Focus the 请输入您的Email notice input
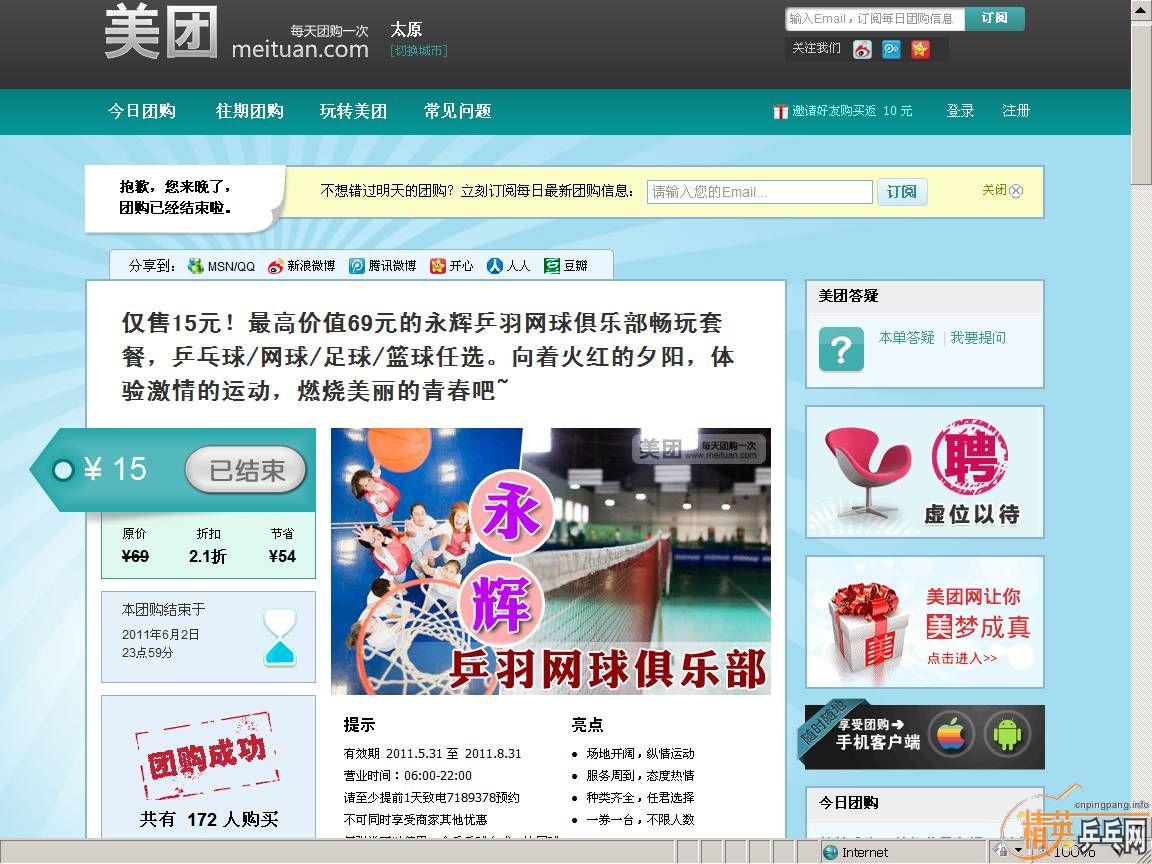Viewport: 1152px width, 864px height. click(x=760, y=192)
